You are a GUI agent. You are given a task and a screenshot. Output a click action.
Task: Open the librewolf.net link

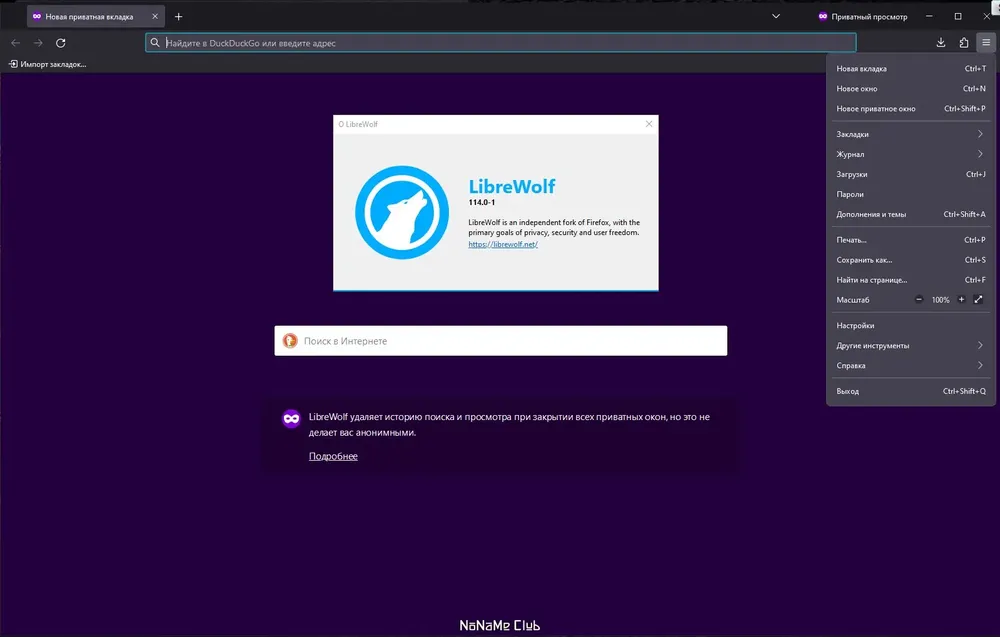tap(503, 244)
